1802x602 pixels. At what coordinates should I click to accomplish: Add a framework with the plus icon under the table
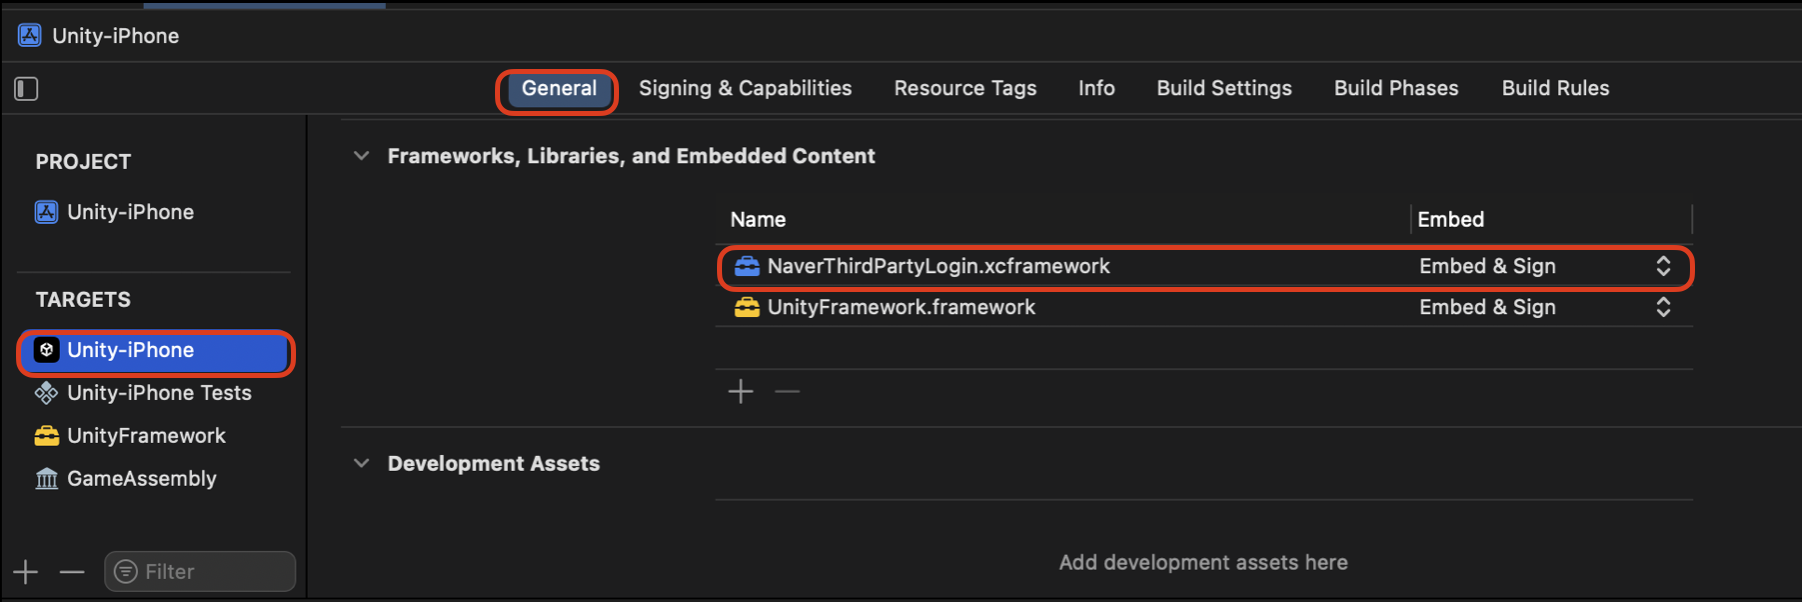(x=741, y=391)
